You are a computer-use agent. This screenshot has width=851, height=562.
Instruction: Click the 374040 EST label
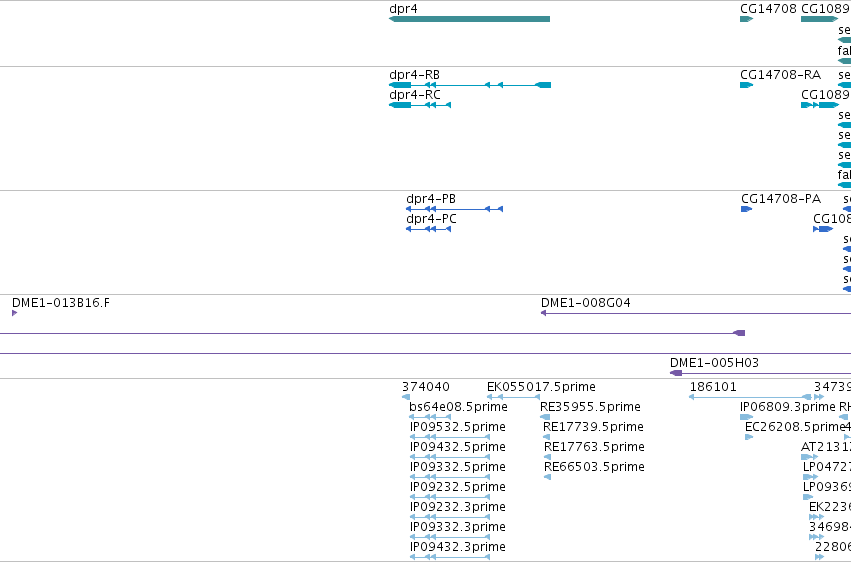426,387
